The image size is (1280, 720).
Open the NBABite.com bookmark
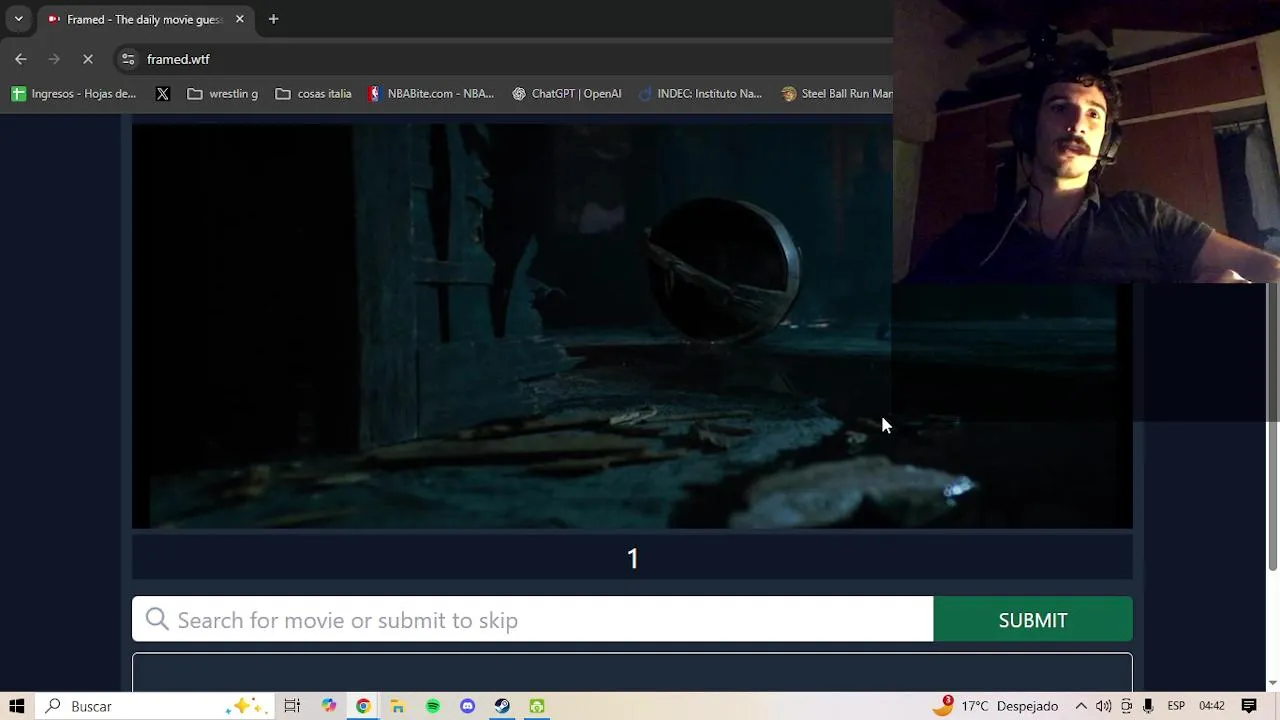click(431, 93)
